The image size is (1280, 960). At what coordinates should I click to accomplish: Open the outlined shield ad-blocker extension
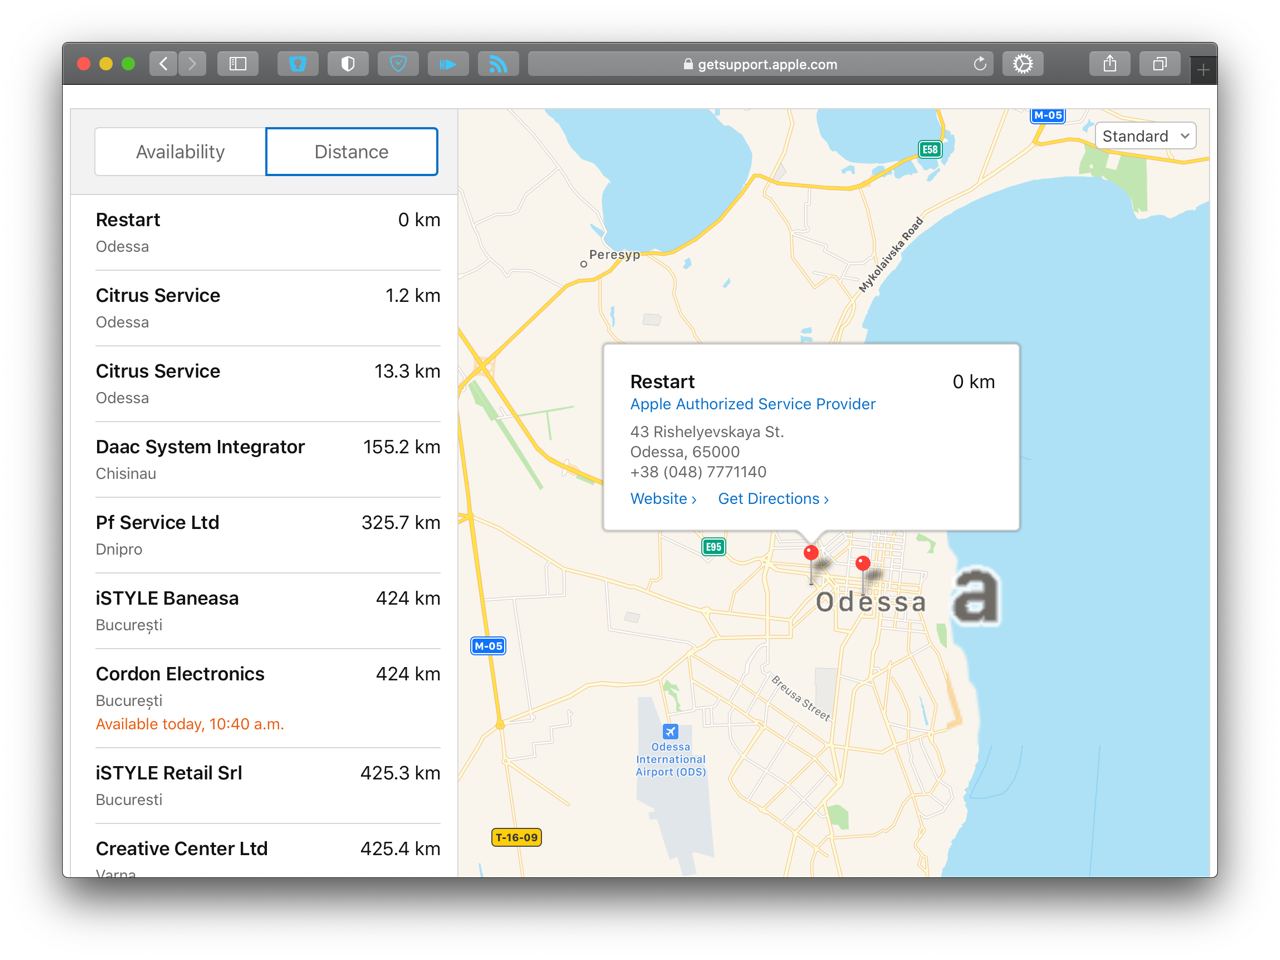(x=398, y=64)
